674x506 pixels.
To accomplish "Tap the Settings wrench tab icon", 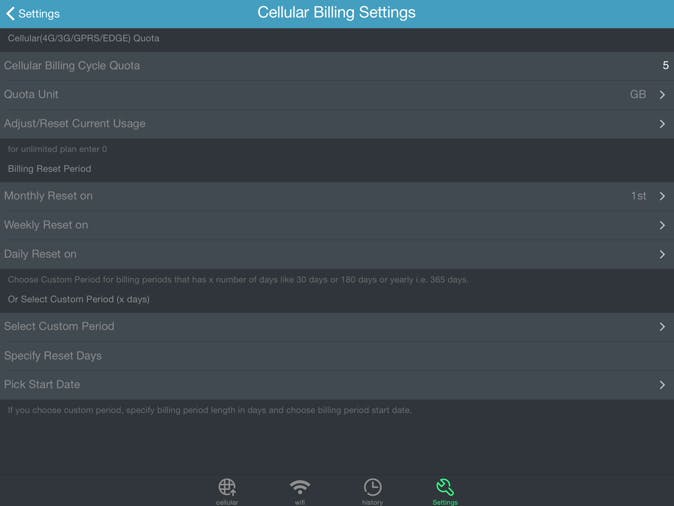I will tap(445, 487).
